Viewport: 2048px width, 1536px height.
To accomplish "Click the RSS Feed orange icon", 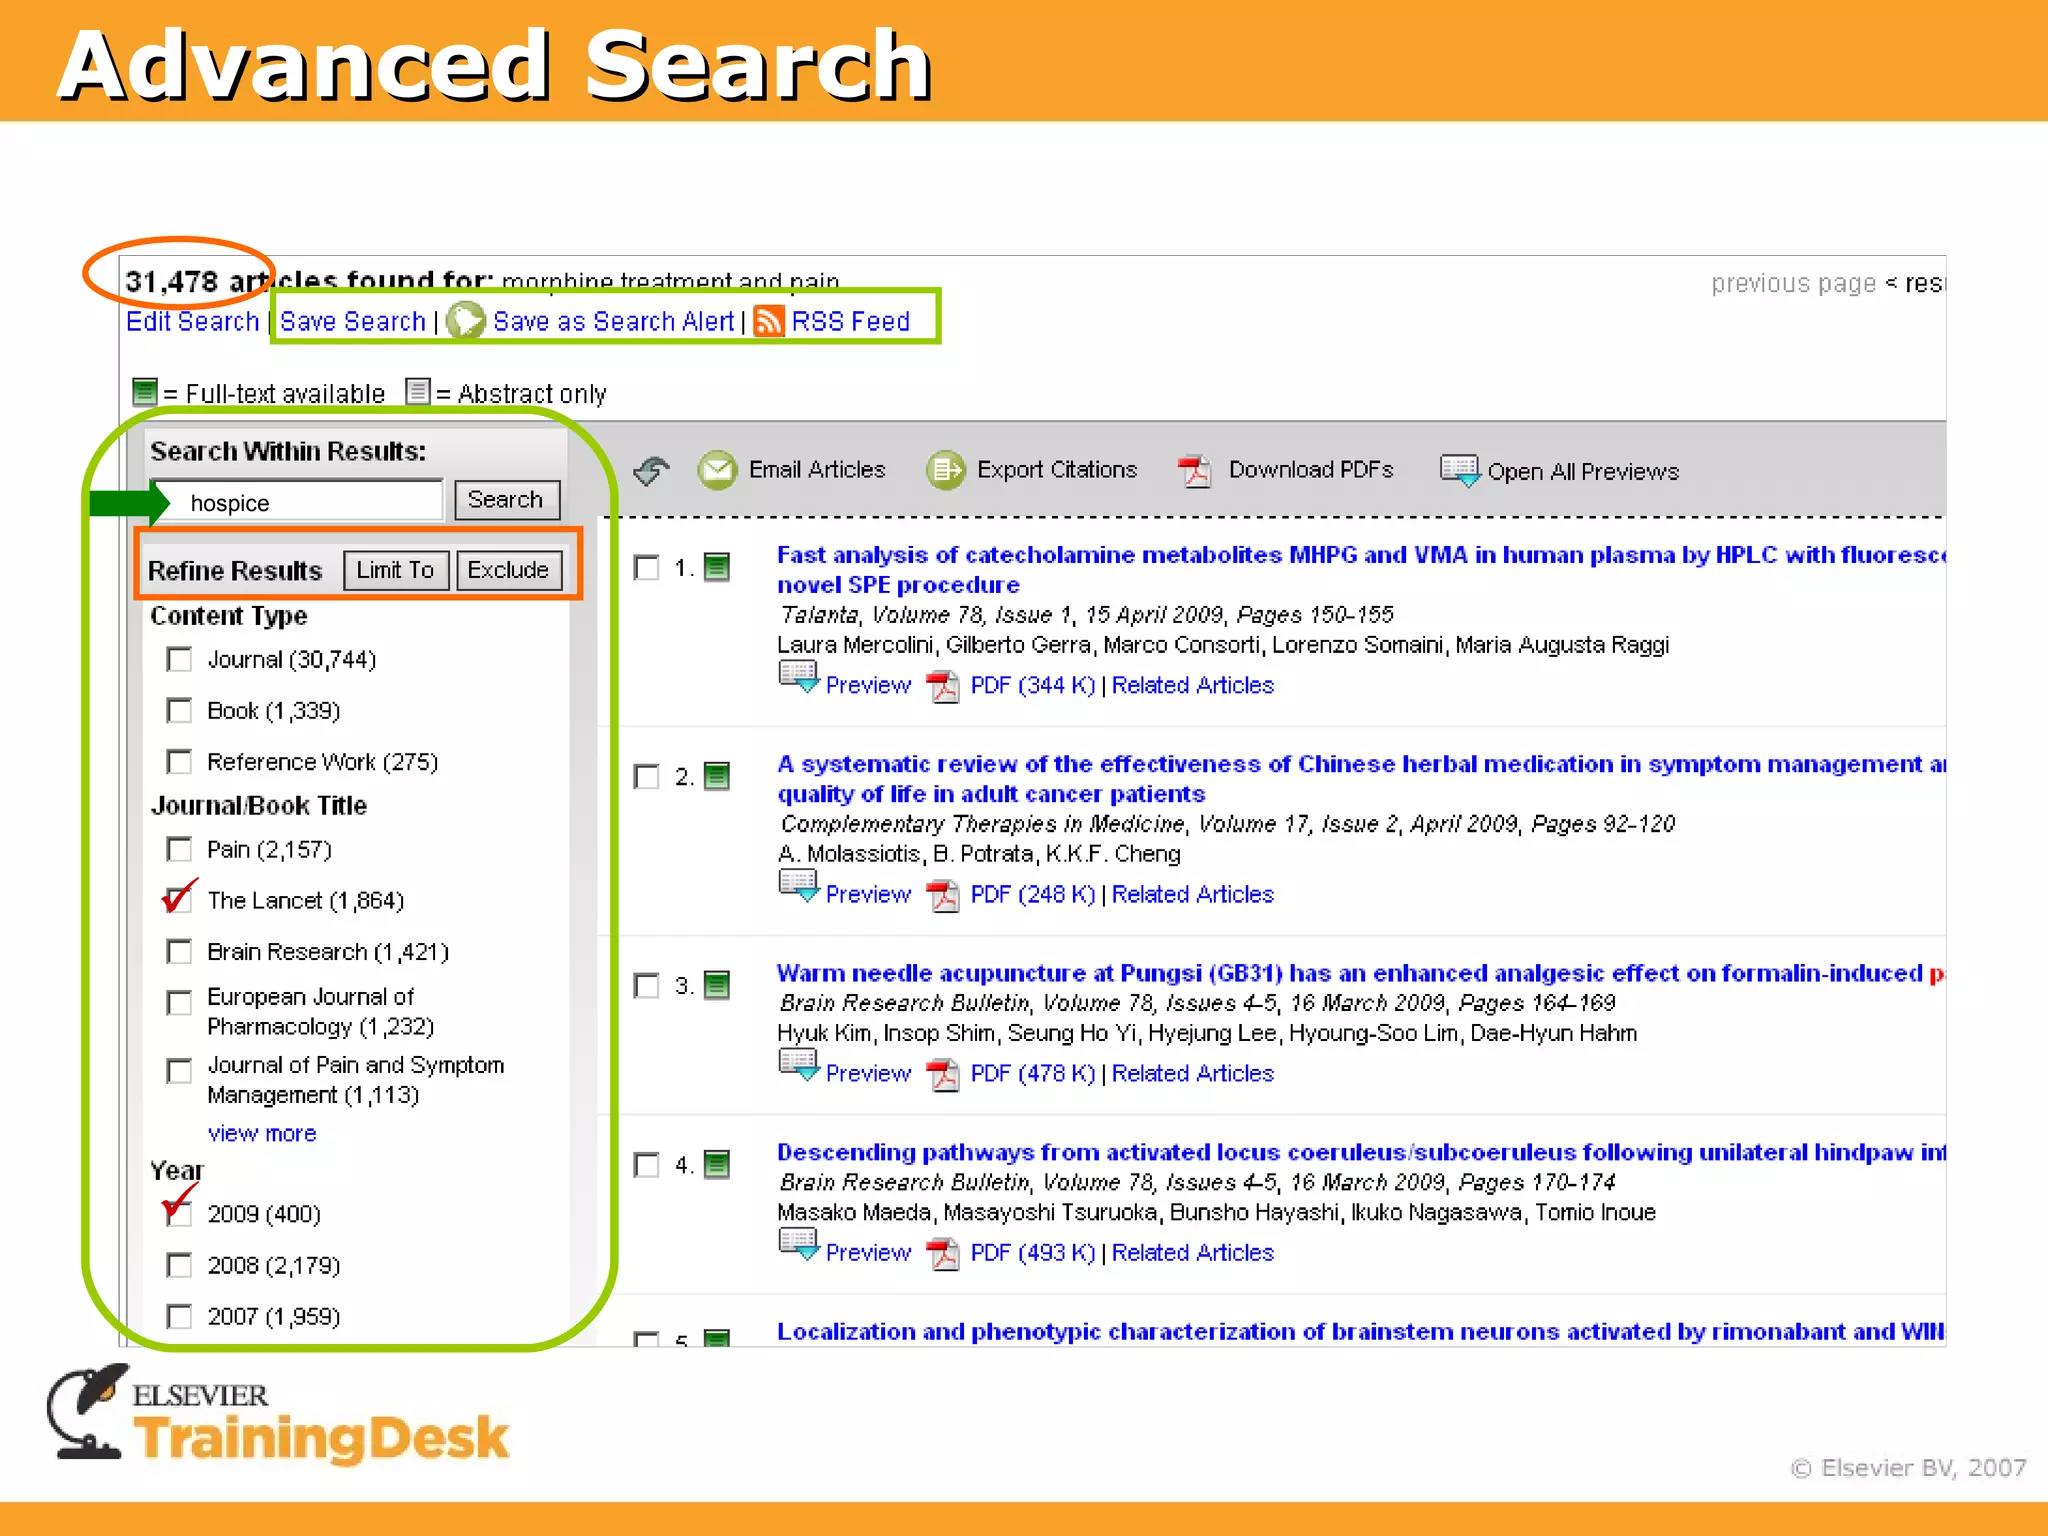I will 768,321.
